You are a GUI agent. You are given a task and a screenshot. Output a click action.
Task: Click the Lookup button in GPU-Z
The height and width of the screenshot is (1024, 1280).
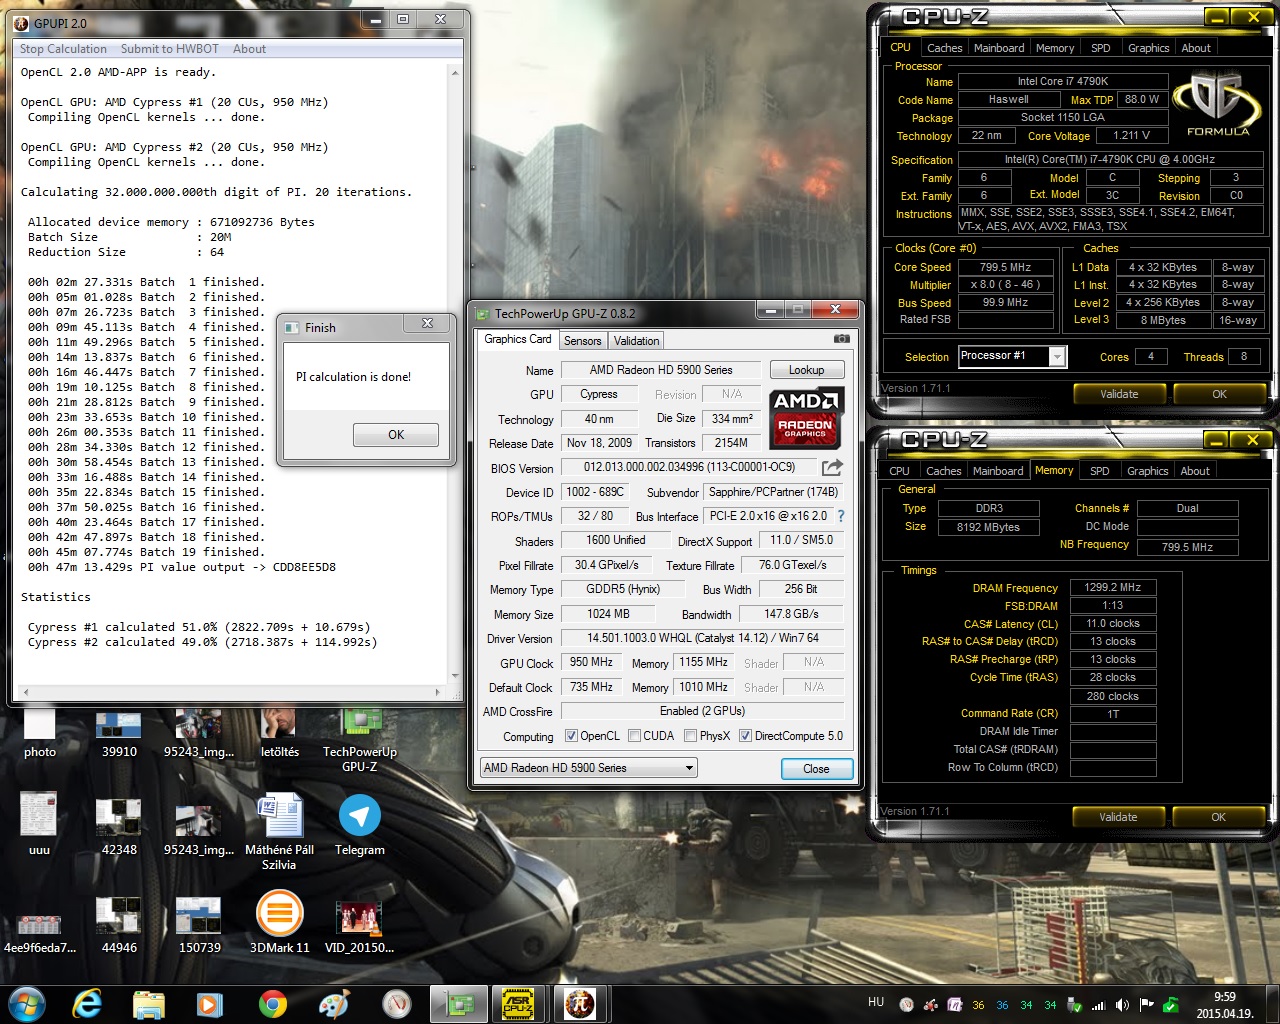pyautogui.click(x=807, y=370)
